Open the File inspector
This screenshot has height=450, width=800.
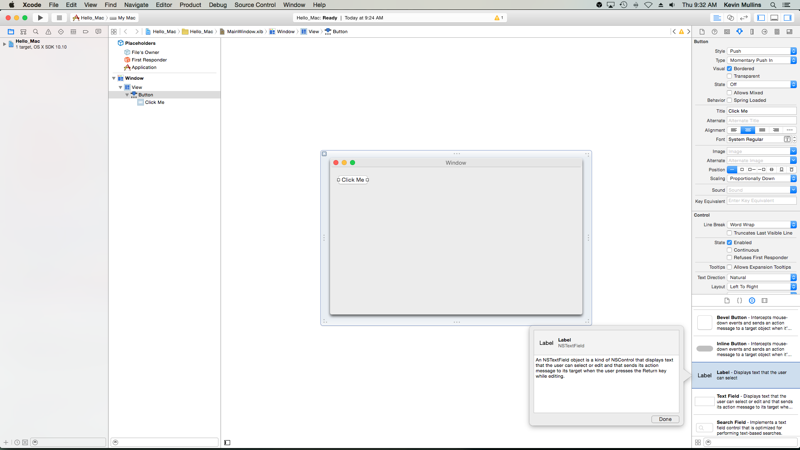pos(702,32)
